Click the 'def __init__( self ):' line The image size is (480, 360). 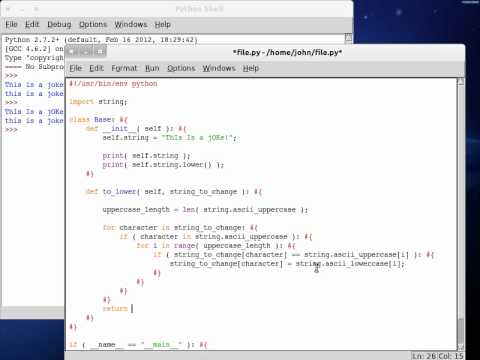[x=136, y=129]
